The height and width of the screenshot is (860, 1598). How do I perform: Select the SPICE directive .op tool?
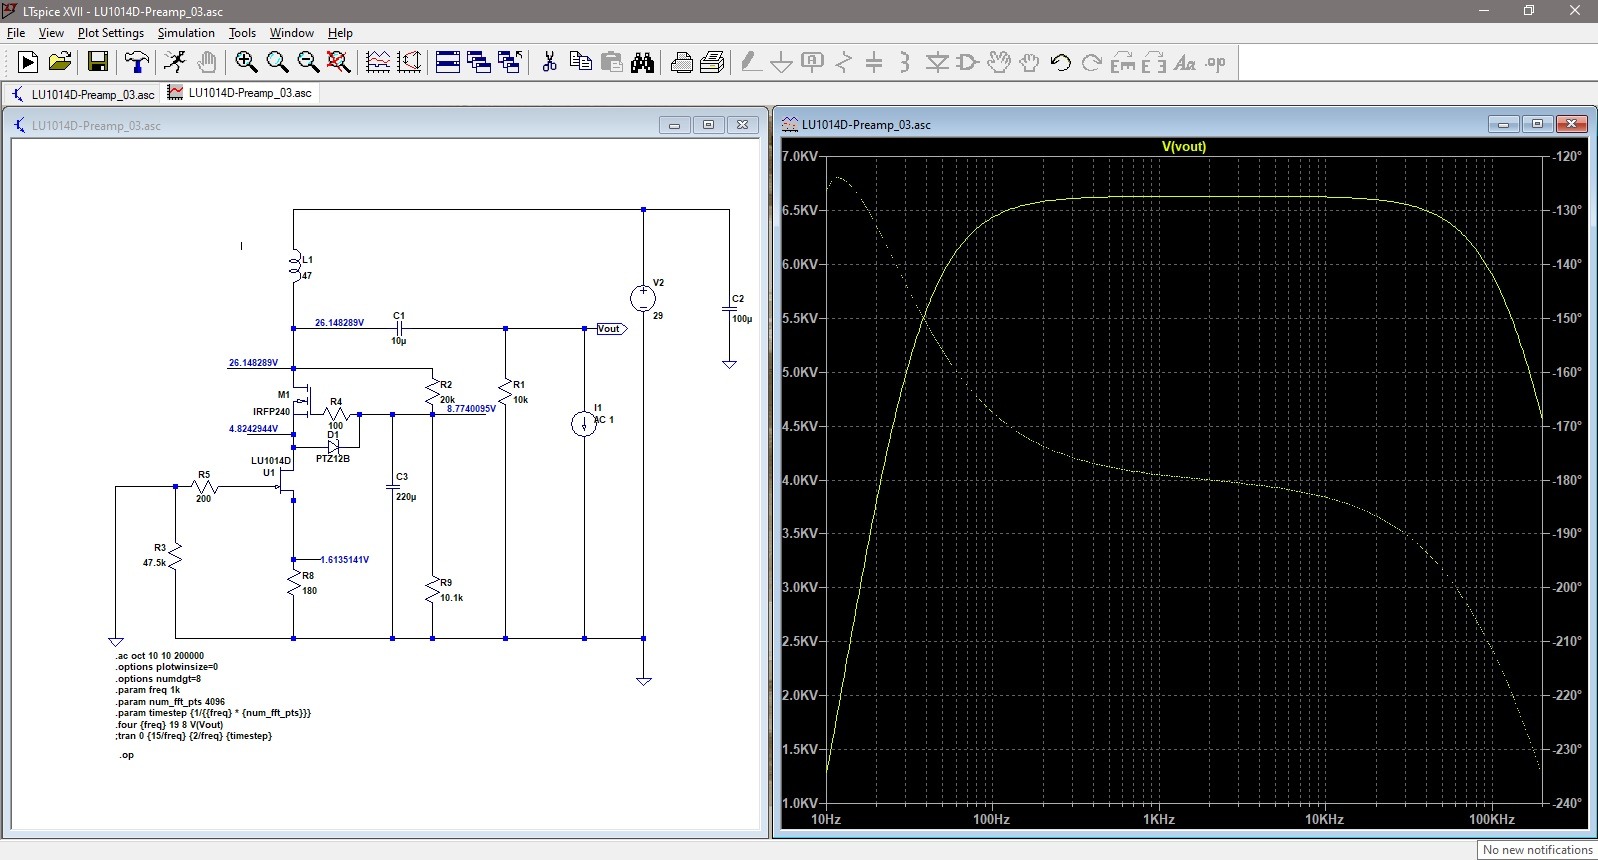pyautogui.click(x=1215, y=63)
